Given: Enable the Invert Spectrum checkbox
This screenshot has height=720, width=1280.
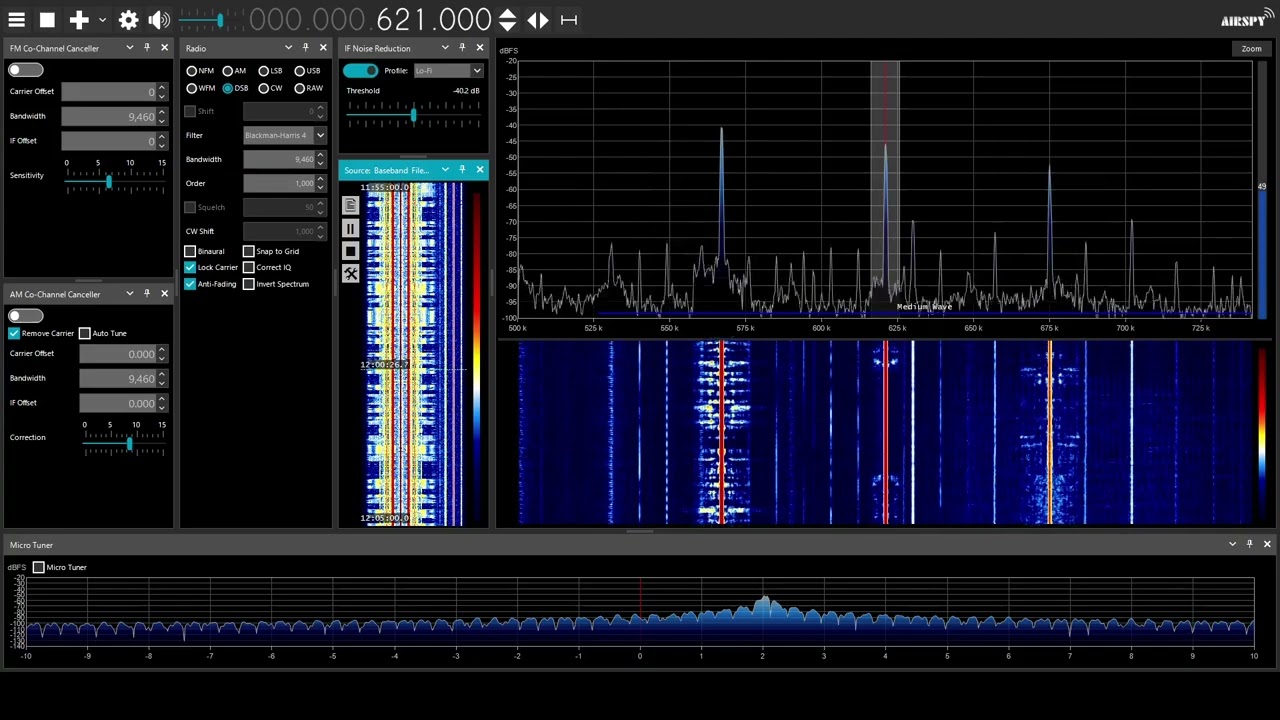Looking at the screenshot, I should click(x=249, y=284).
